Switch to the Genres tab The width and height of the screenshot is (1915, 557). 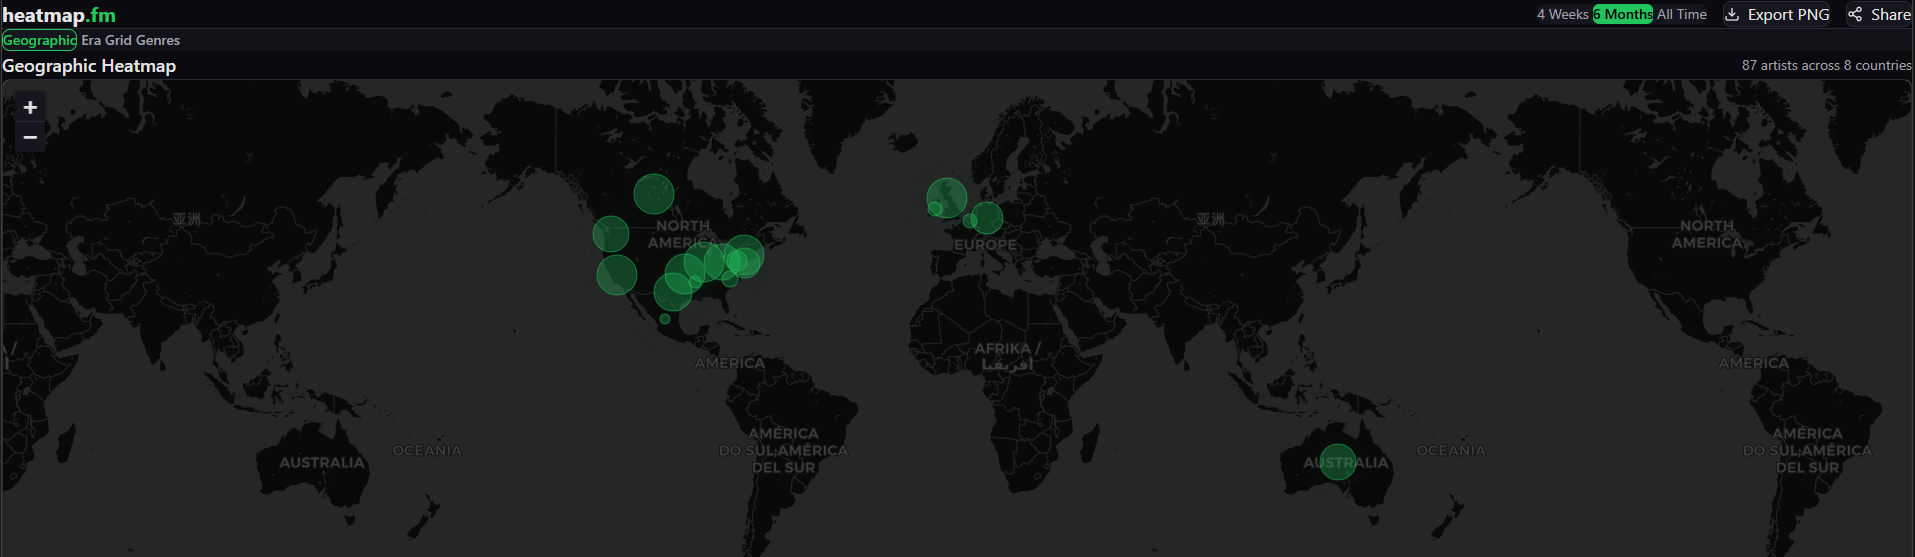[158, 40]
